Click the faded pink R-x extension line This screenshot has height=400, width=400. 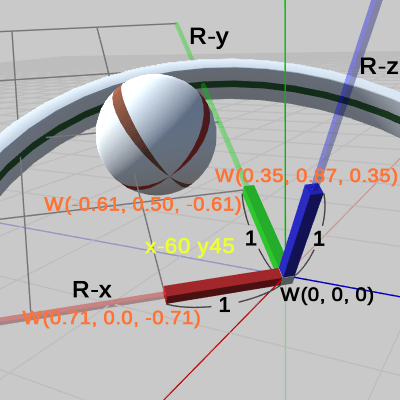[x=82, y=308]
